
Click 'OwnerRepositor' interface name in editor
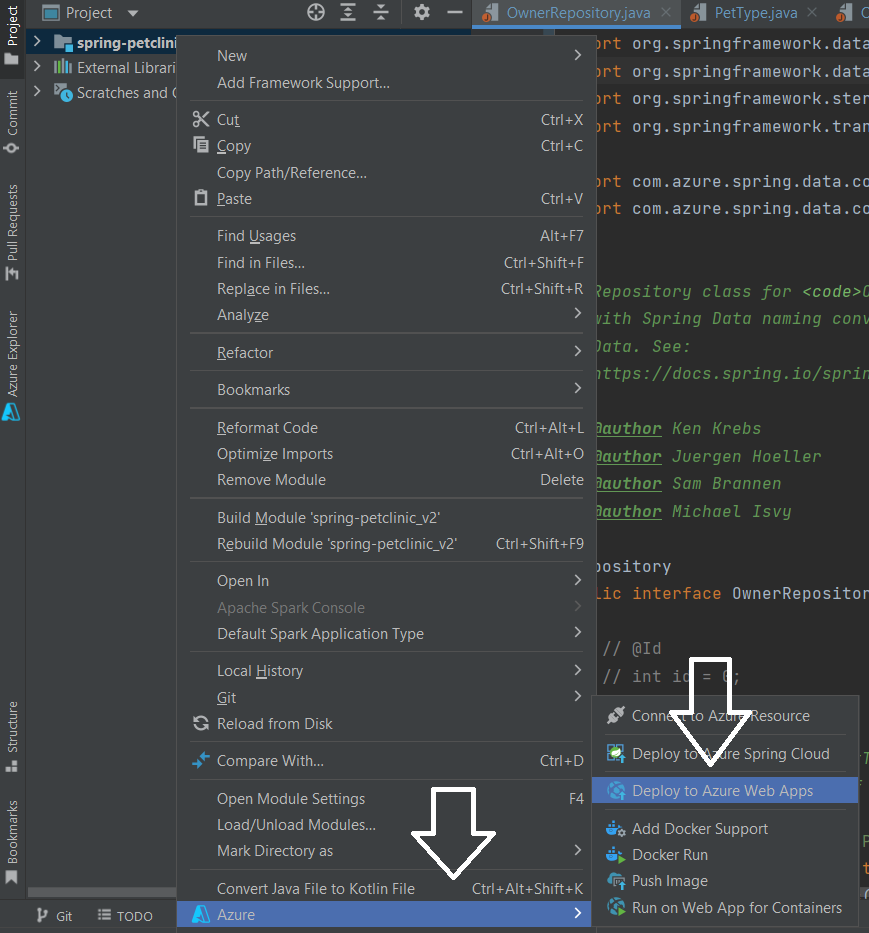click(x=800, y=593)
